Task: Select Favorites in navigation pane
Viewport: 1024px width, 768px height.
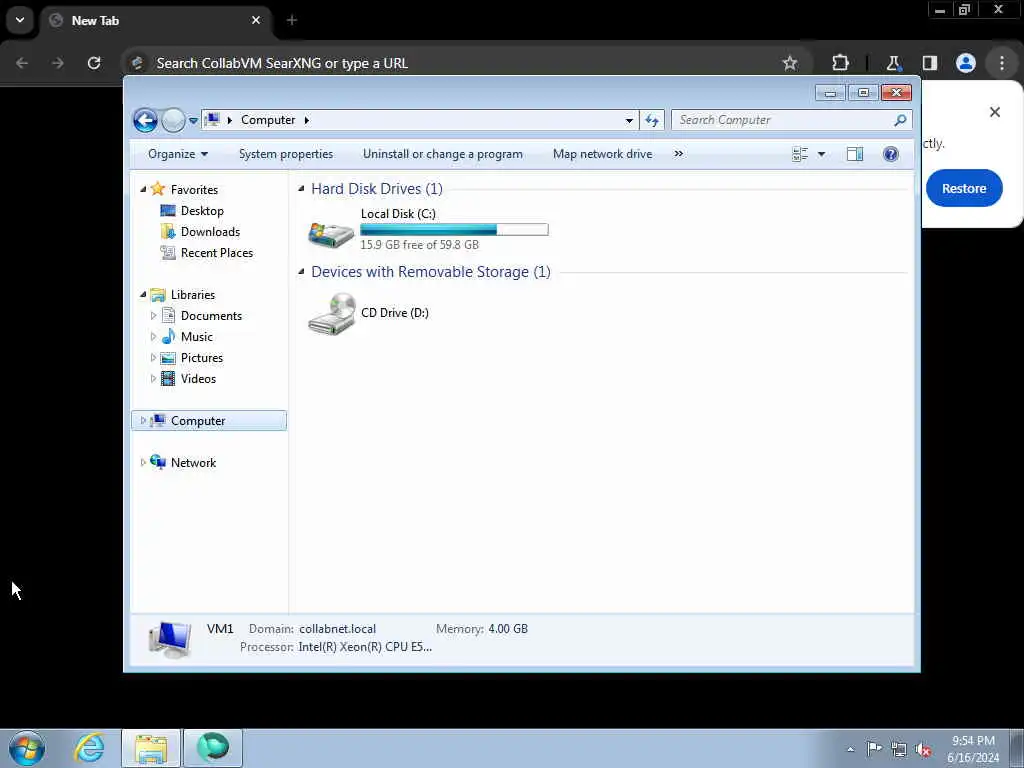Action: 194,189
